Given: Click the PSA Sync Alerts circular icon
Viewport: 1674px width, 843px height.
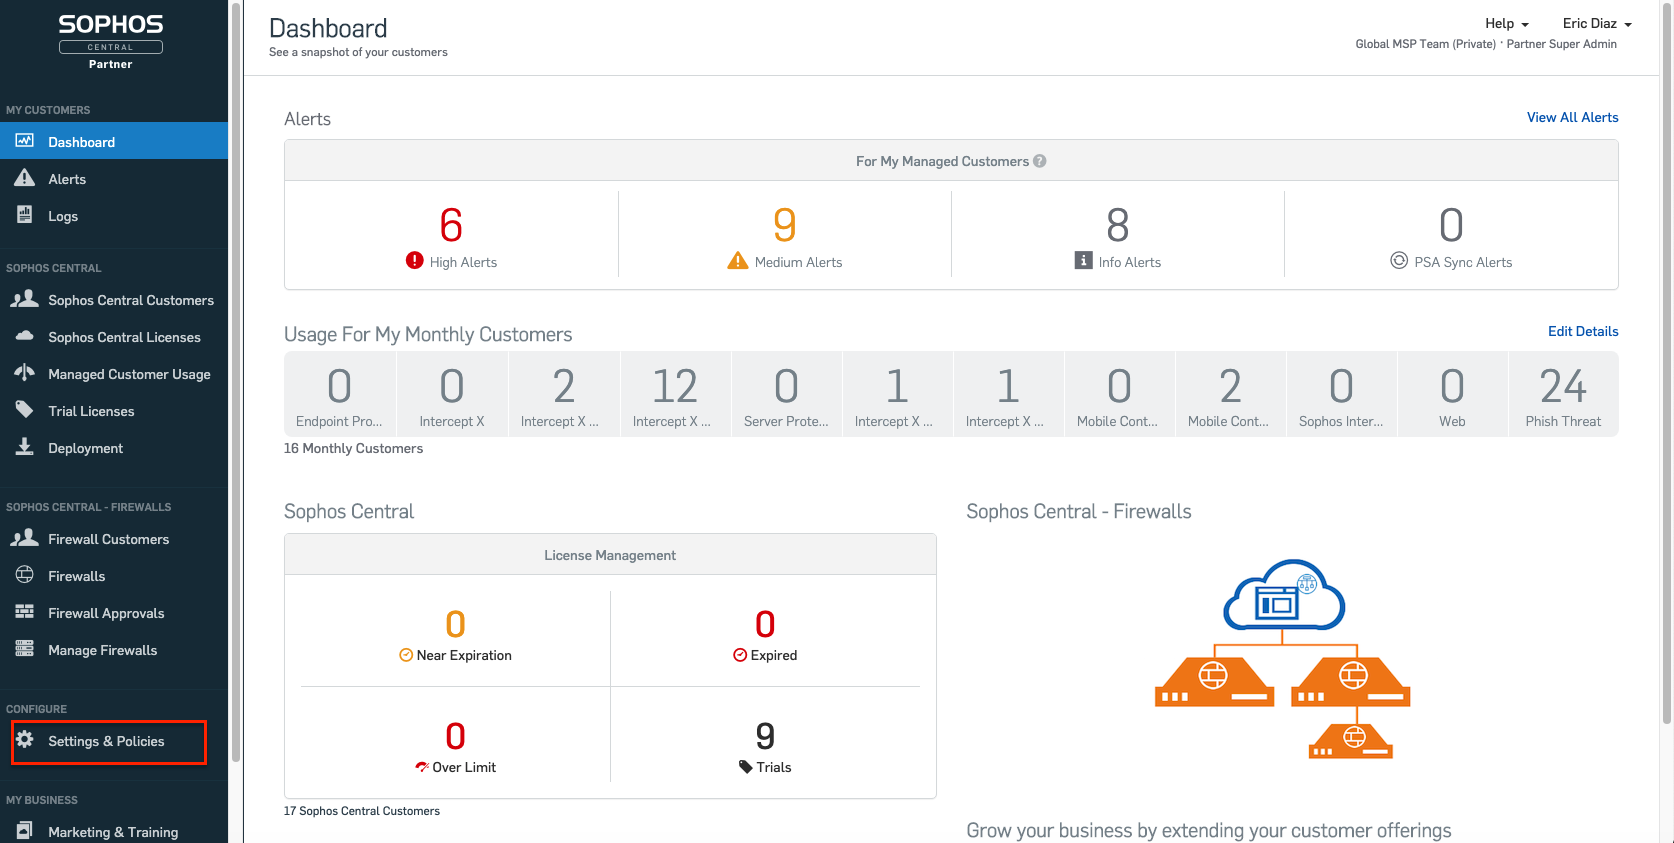Looking at the screenshot, I should coord(1399,260).
